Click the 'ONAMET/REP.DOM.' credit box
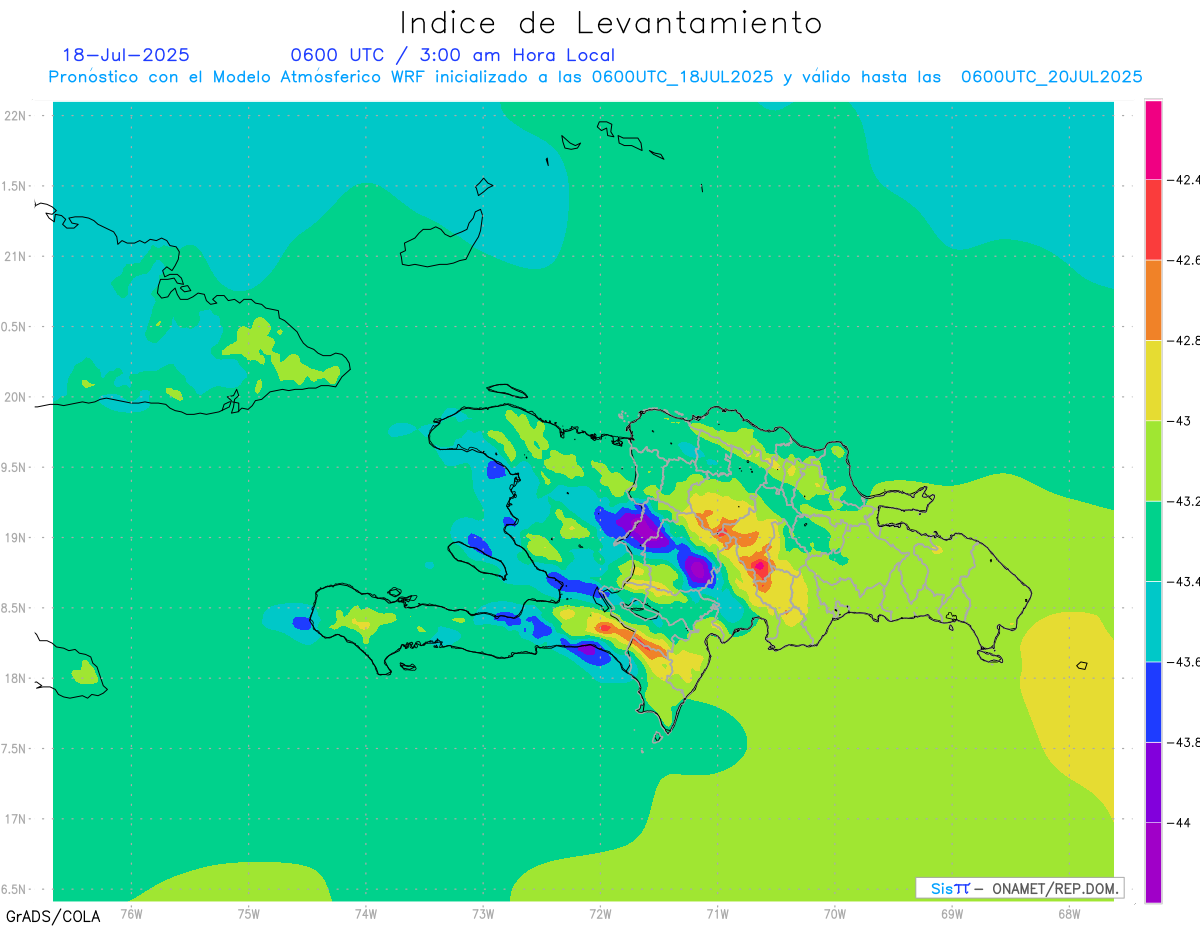Viewport: 1200px width, 927px height. (x=1020, y=888)
